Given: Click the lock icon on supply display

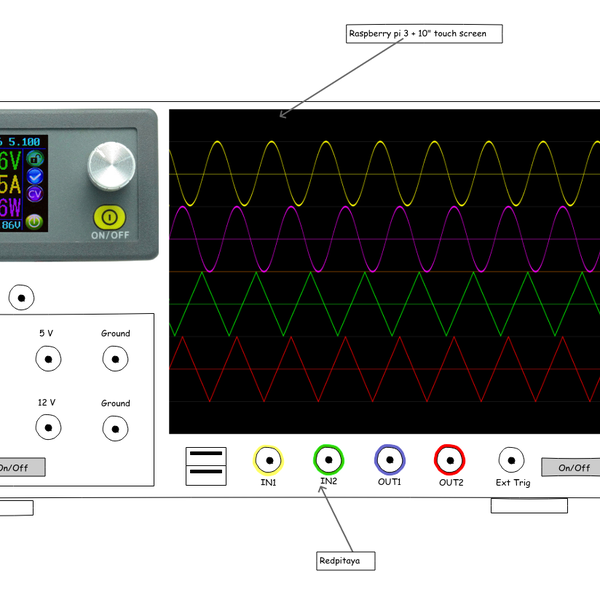Looking at the screenshot, I should coord(35,158).
